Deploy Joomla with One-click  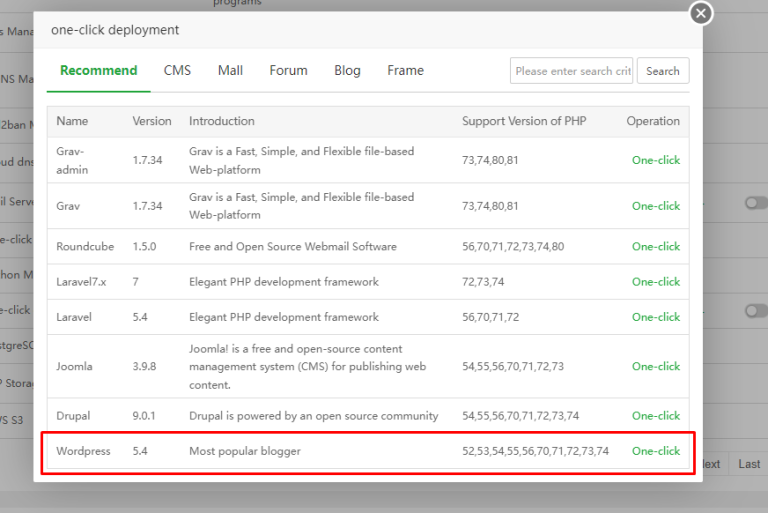[x=656, y=366]
